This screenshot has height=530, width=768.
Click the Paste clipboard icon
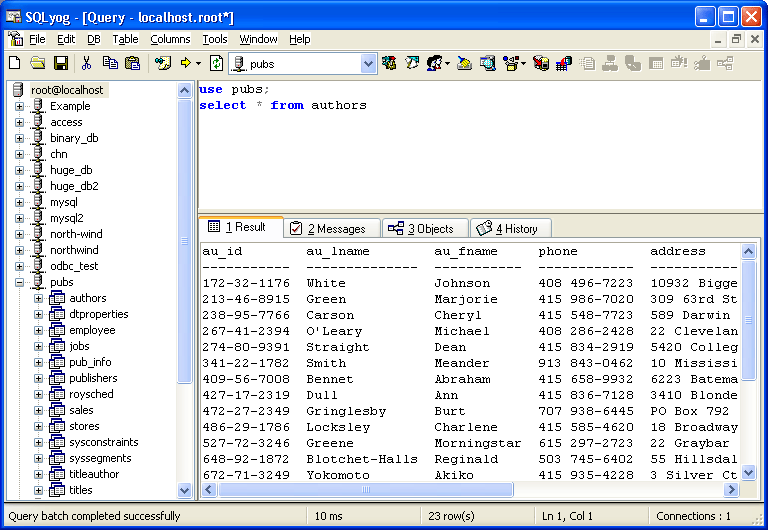pyautogui.click(x=132, y=63)
